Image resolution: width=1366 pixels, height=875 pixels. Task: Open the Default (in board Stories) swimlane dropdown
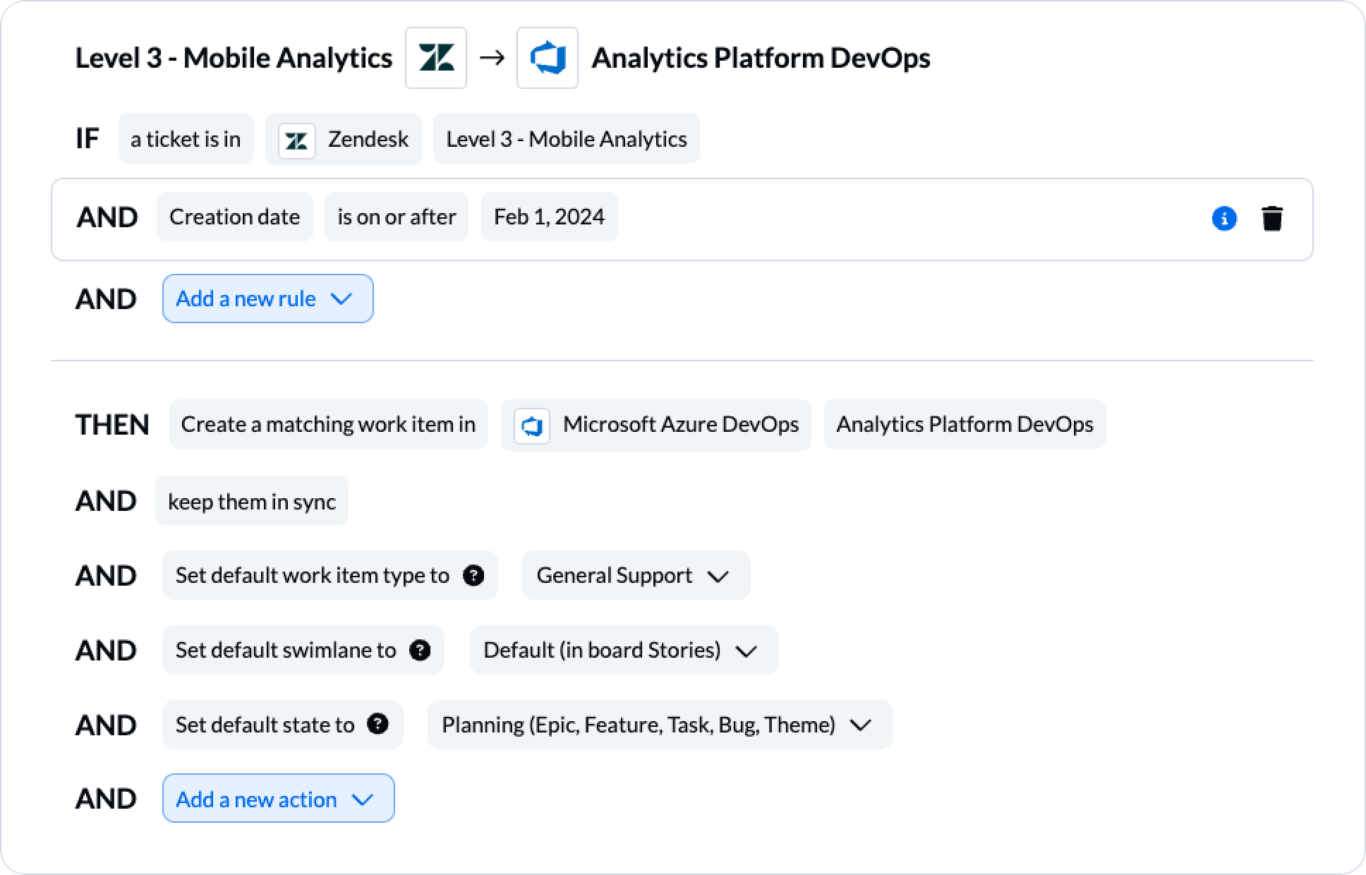click(623, 650)
